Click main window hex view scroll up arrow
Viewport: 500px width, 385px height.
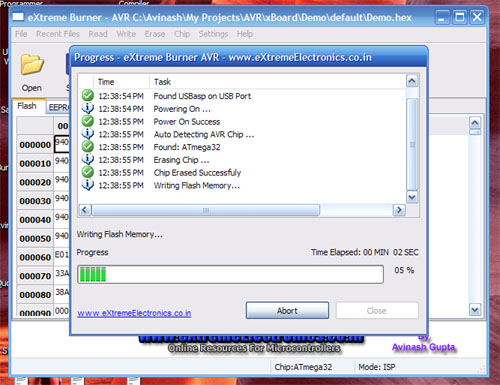point(475,123)
